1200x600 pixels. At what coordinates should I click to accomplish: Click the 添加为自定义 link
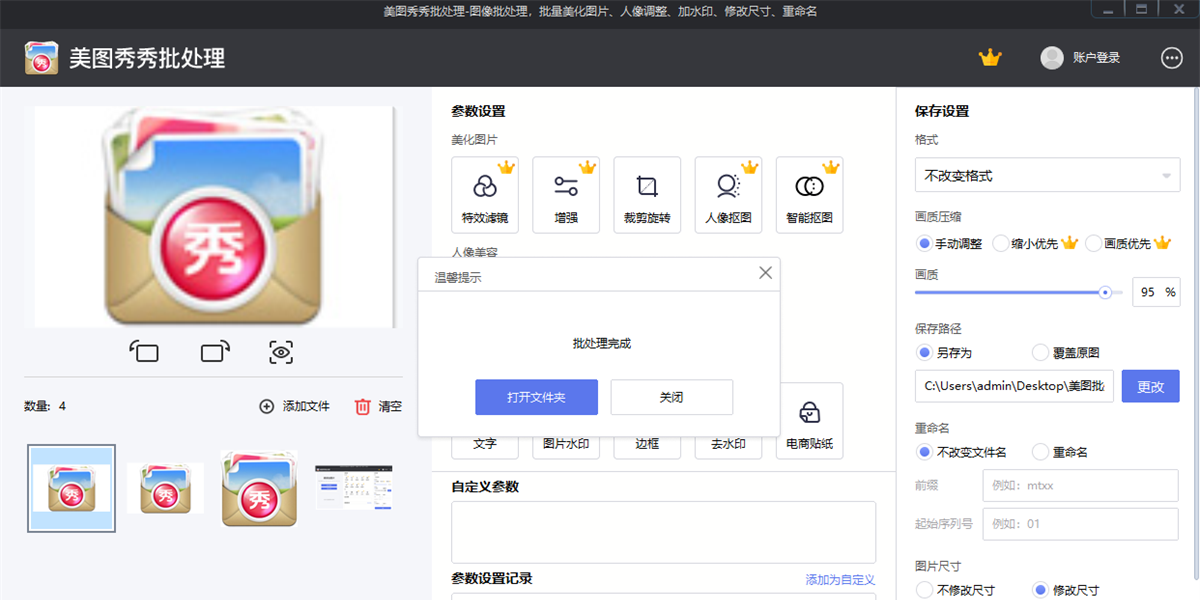click(841, 580)
